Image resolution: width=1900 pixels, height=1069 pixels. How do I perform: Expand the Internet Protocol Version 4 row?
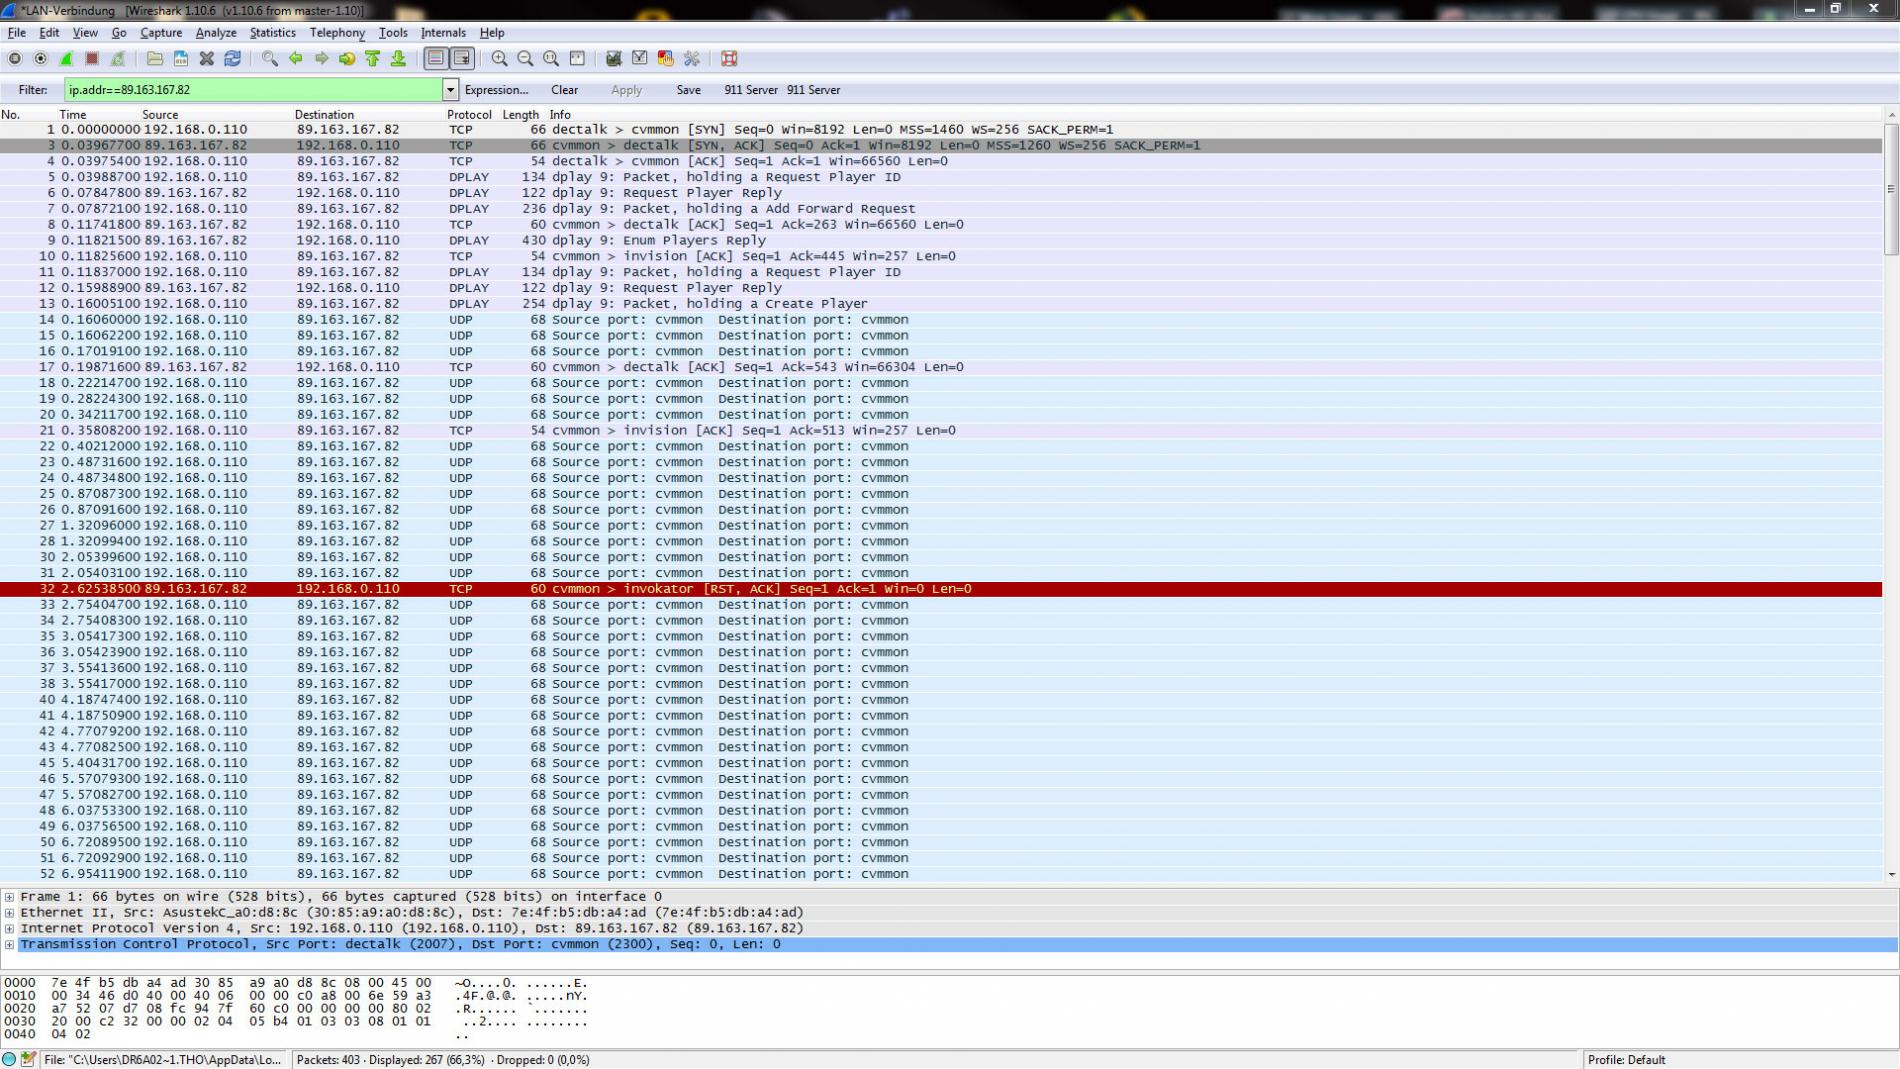9,929
